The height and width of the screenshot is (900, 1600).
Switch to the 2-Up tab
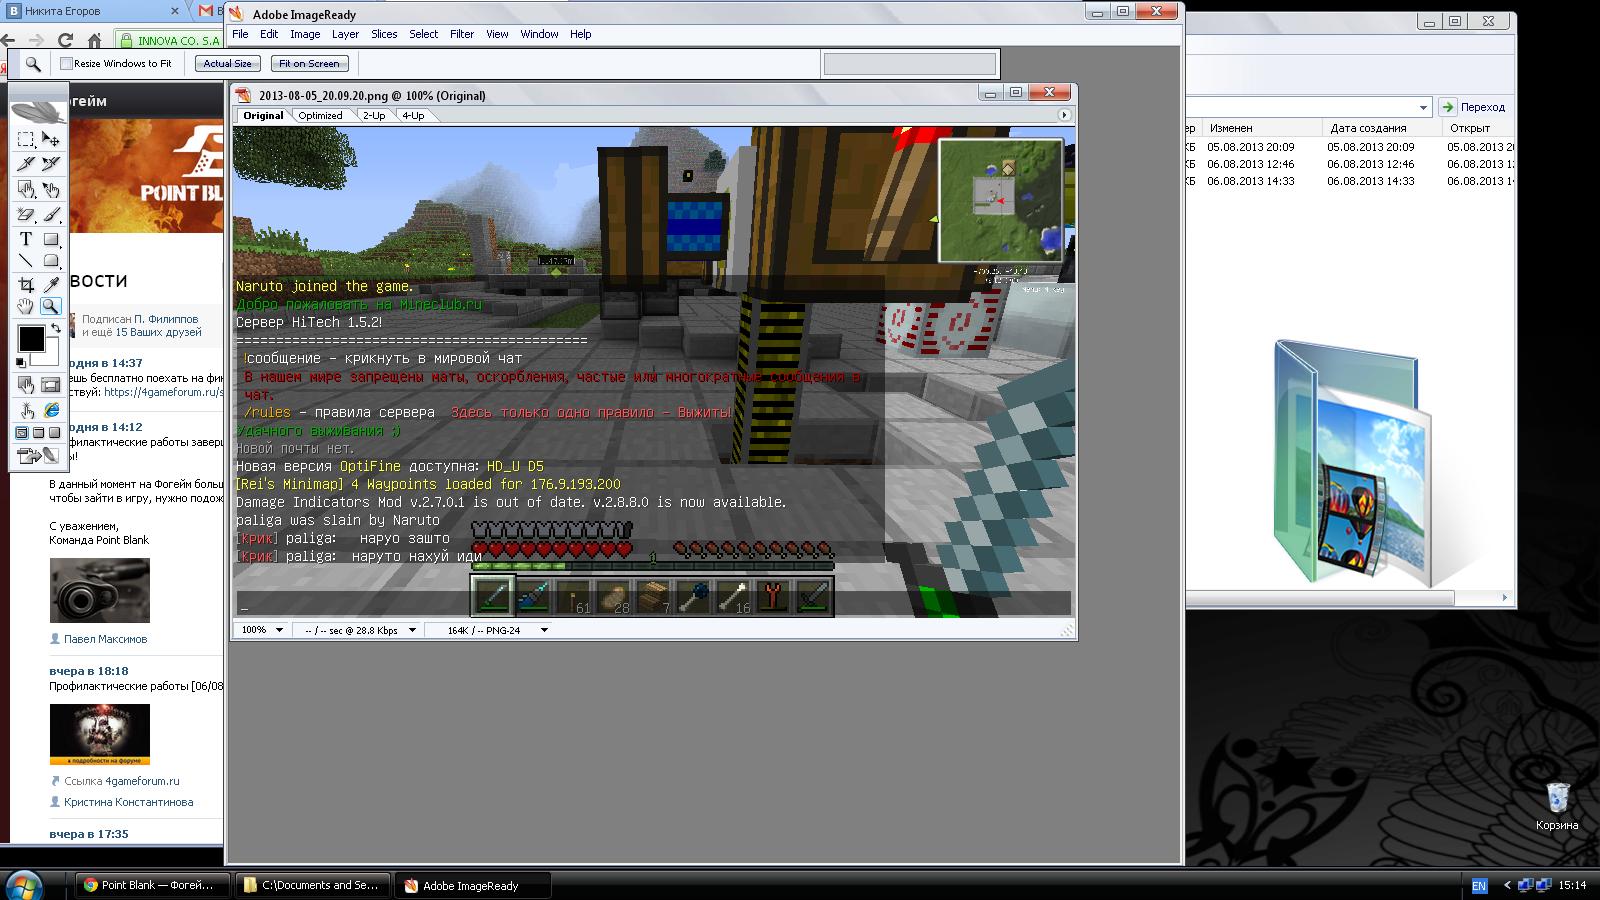point(374,116)
